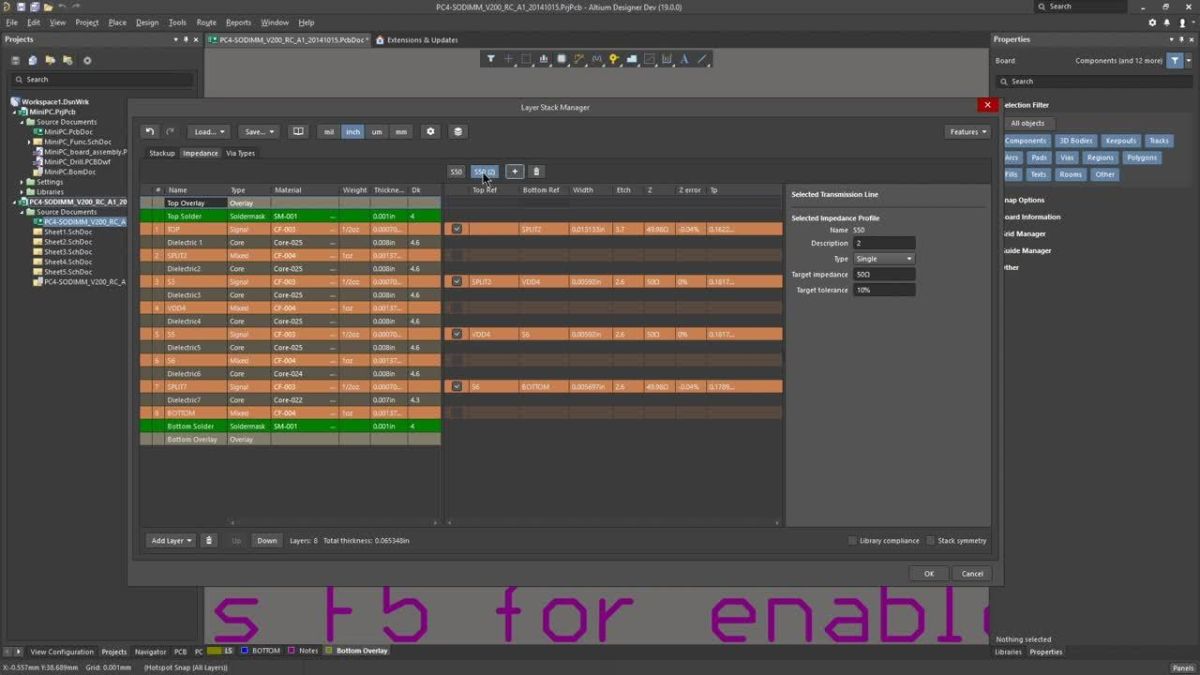Open Layer Stack Manager settings gear icon

coord(430,131)
